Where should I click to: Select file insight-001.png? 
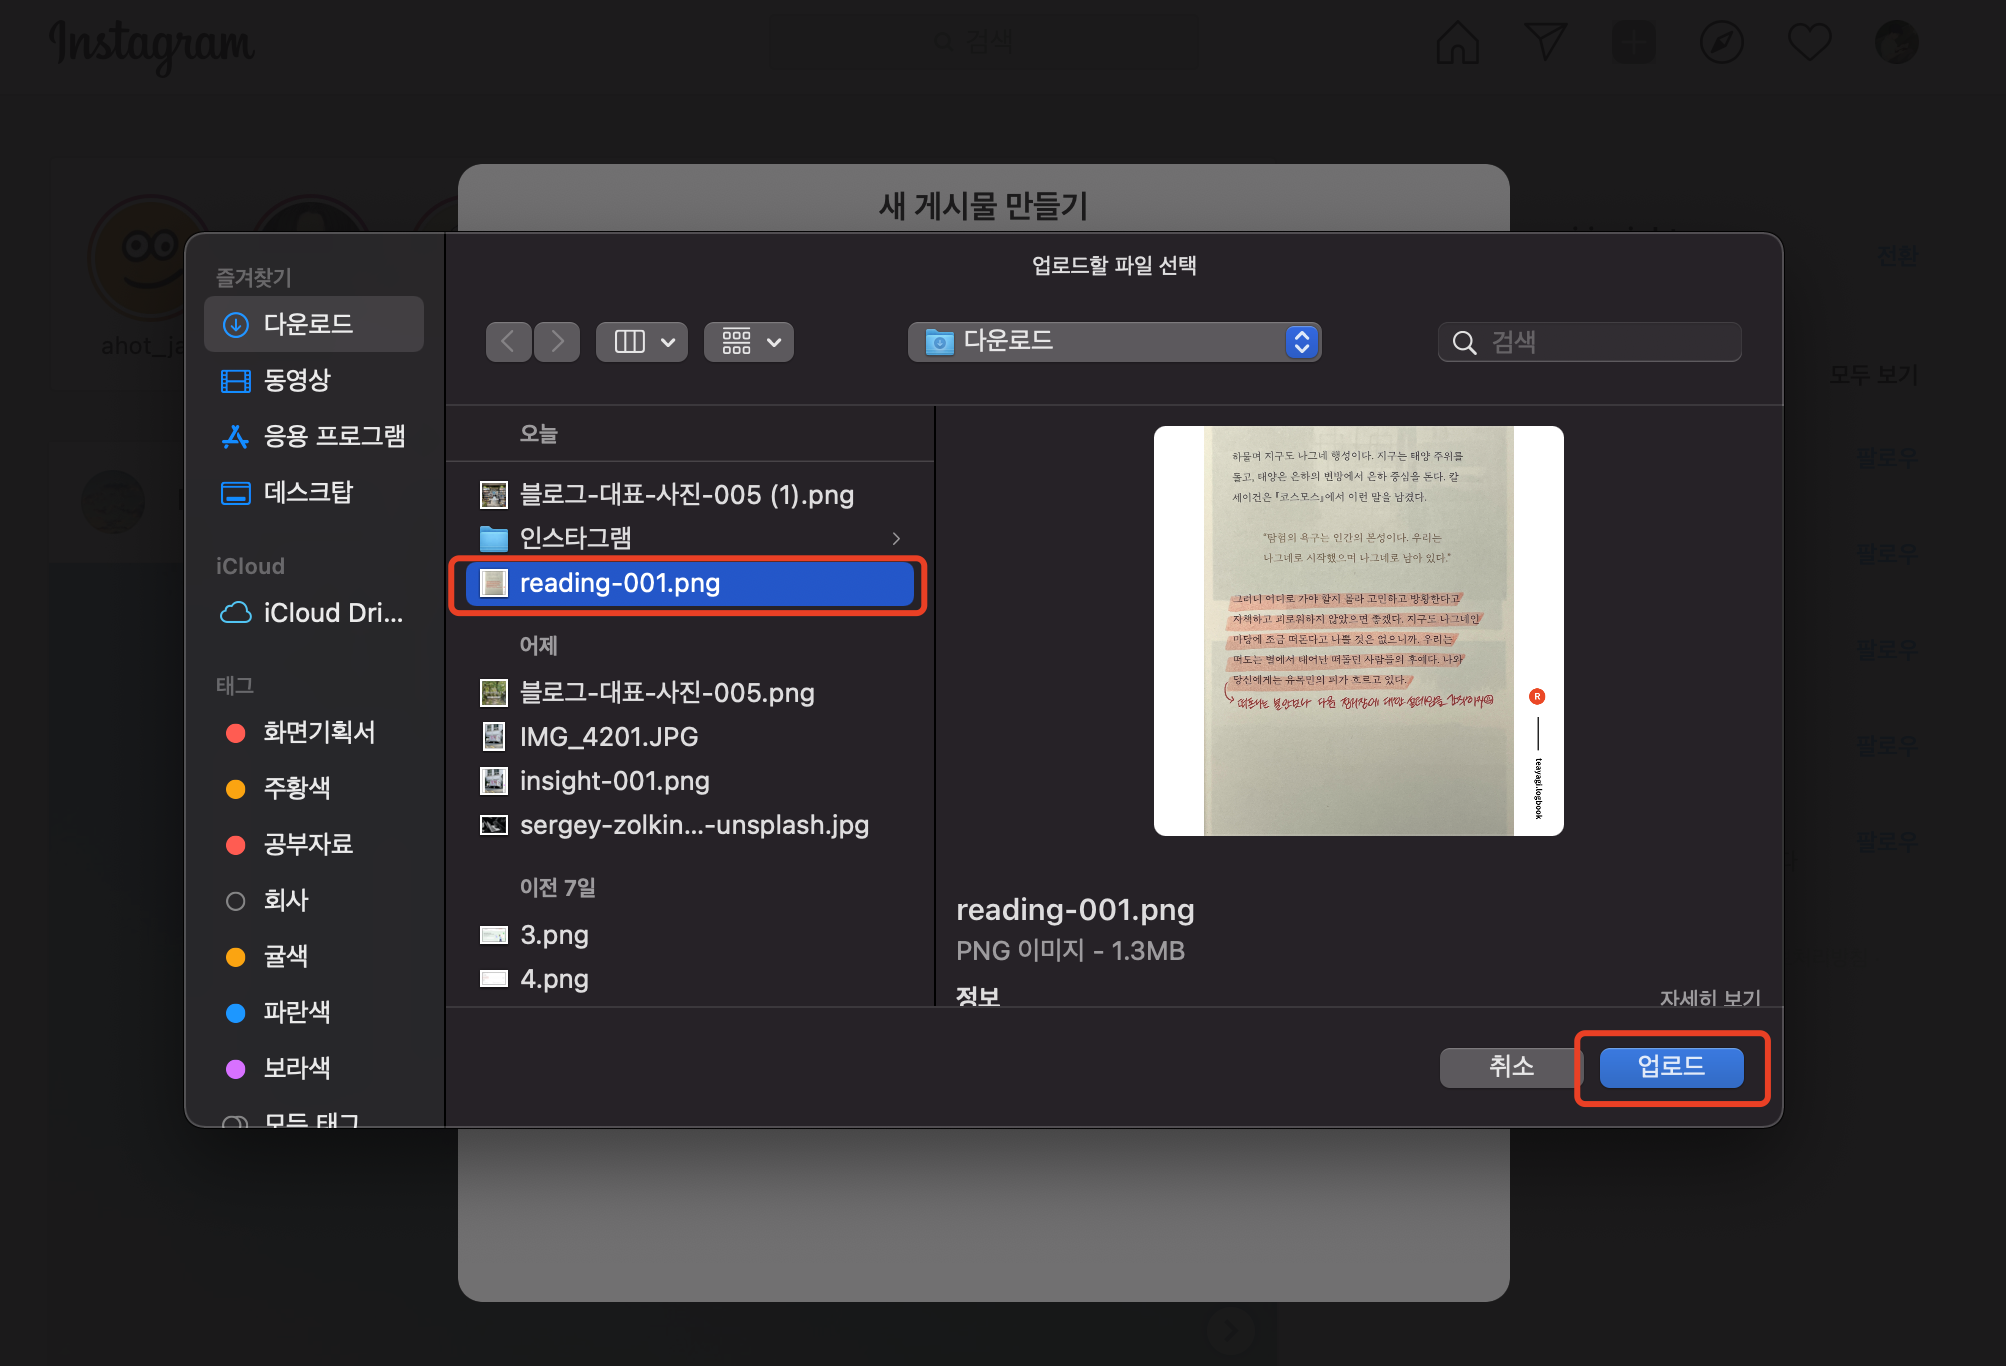(690, 780)
